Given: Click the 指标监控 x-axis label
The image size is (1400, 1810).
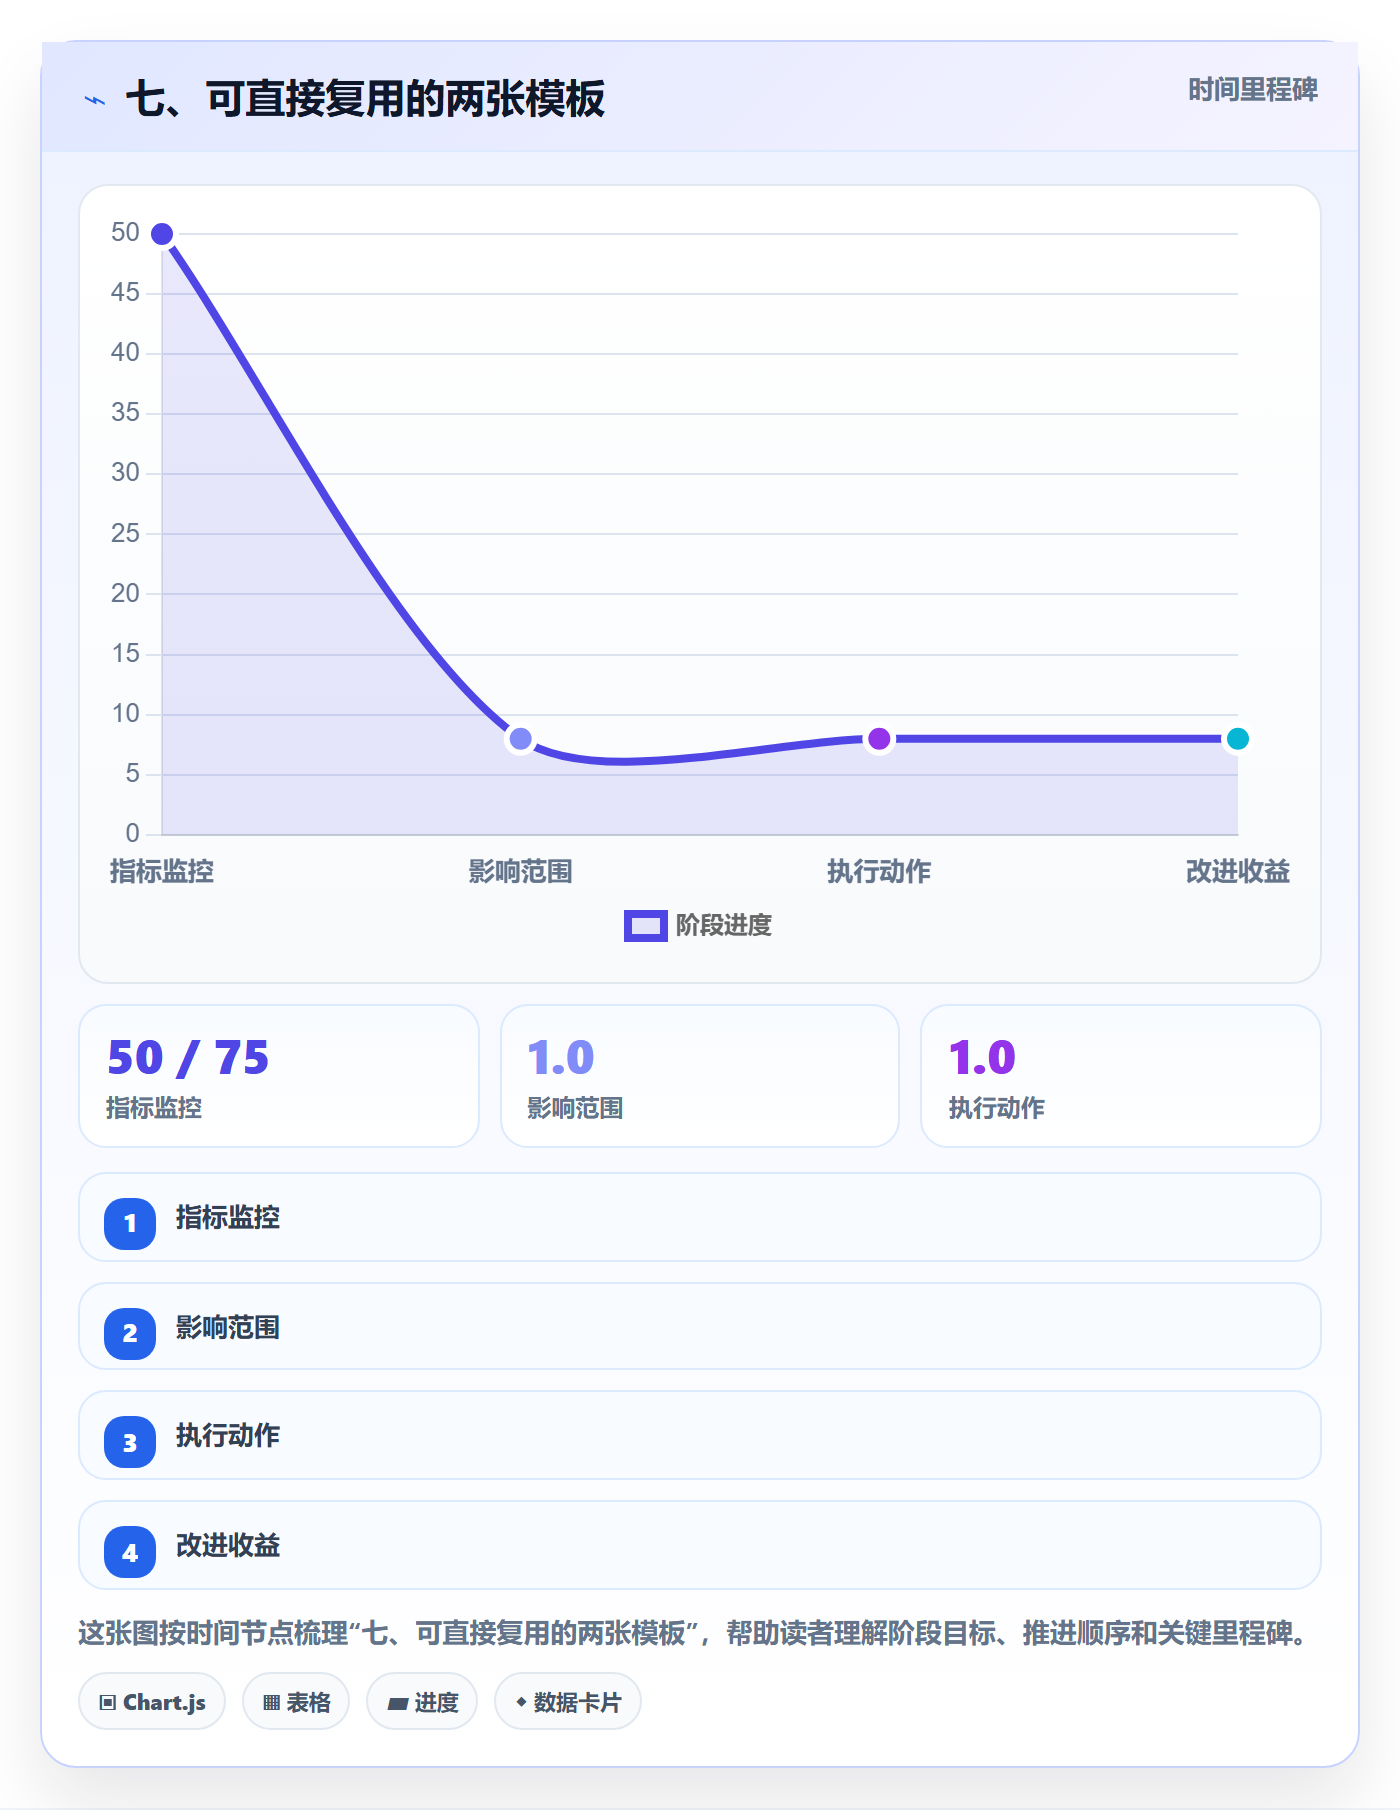Looking at the screenshot, I should click(x=162, y=872).
